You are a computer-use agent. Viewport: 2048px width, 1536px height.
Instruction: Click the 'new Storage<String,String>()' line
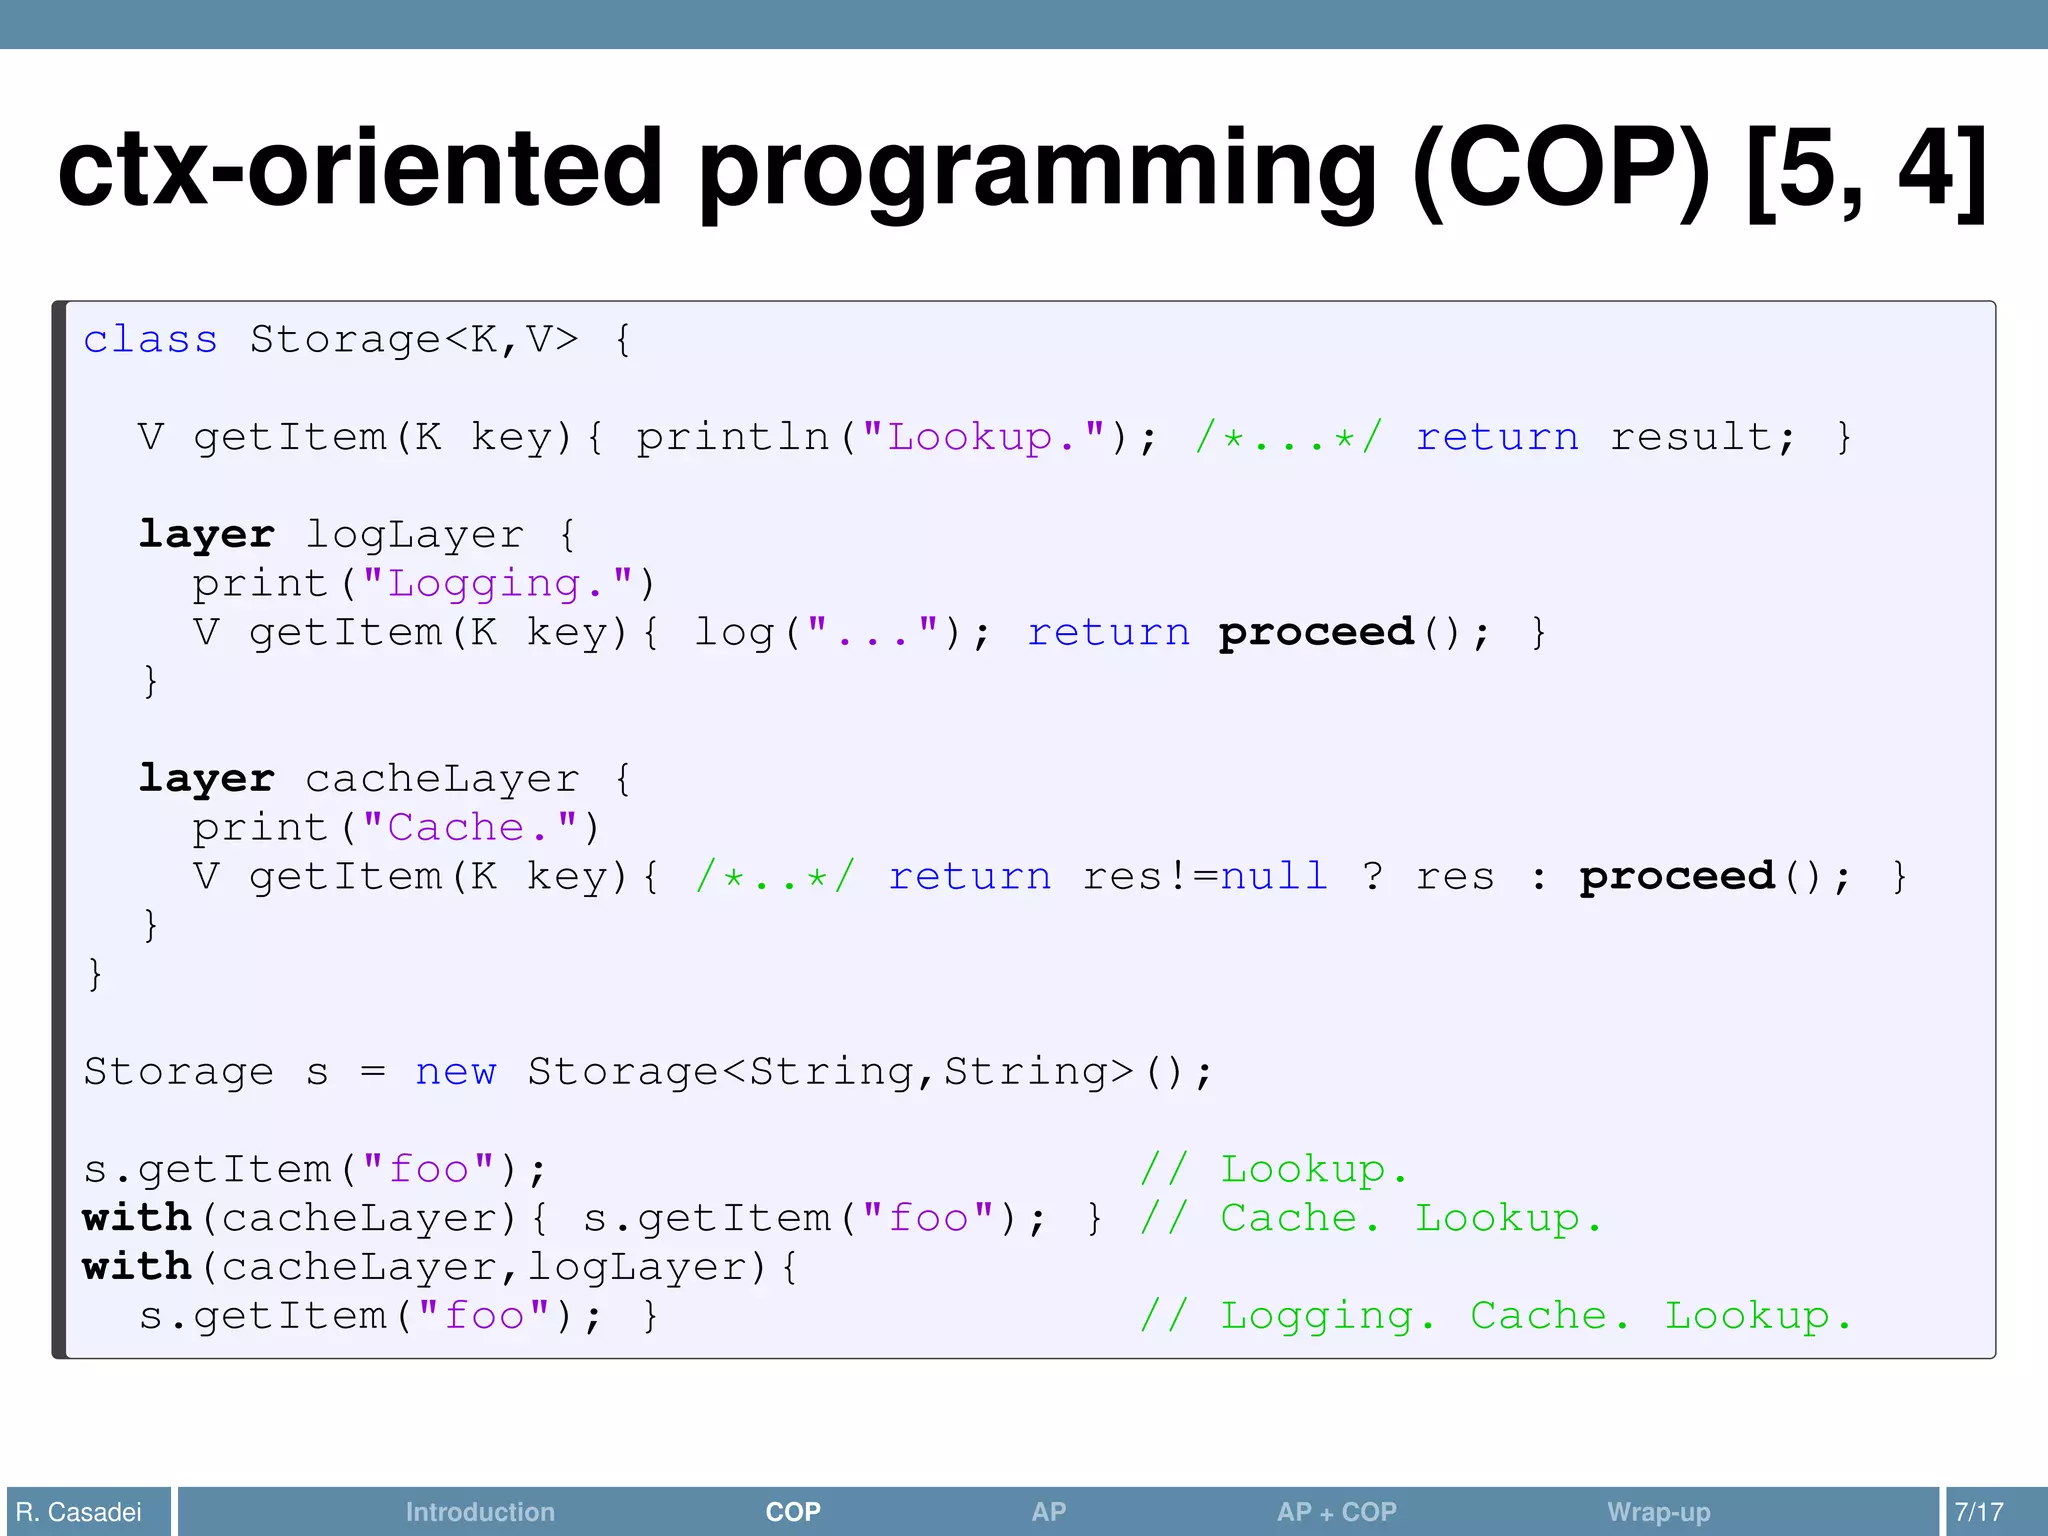[x=649, y=1072]
